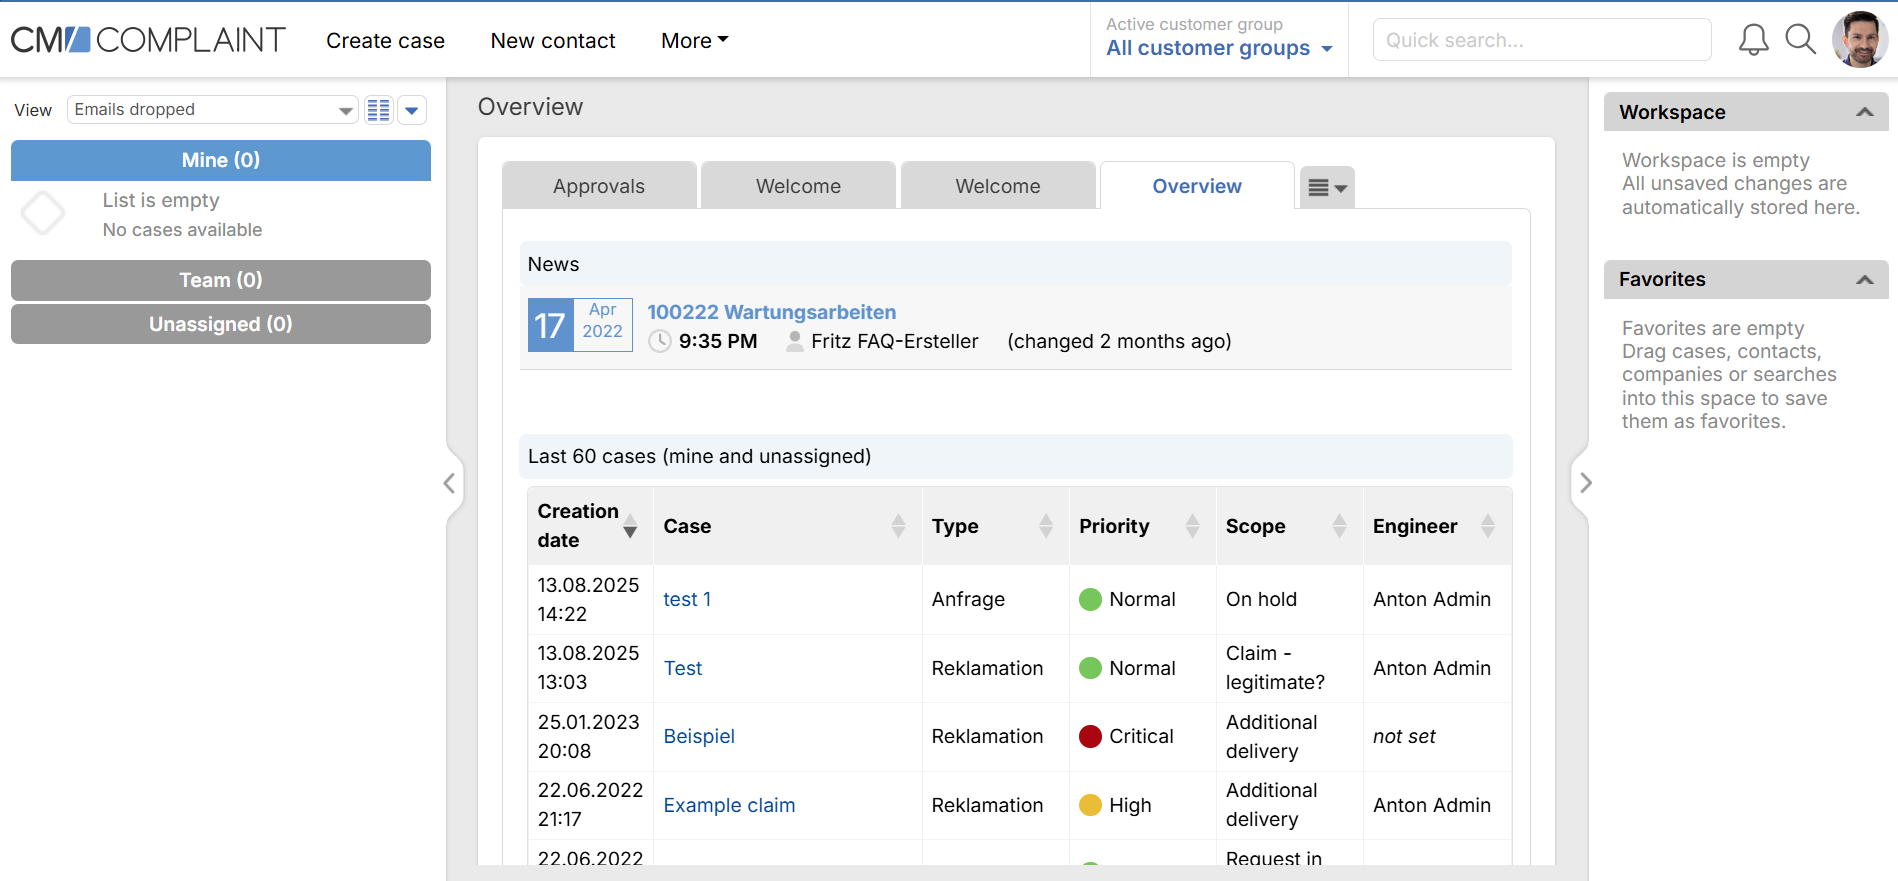Focus the Quick search field
Image resolution: width=1898 pixels, height=881 pixels.
(1542, 40)
